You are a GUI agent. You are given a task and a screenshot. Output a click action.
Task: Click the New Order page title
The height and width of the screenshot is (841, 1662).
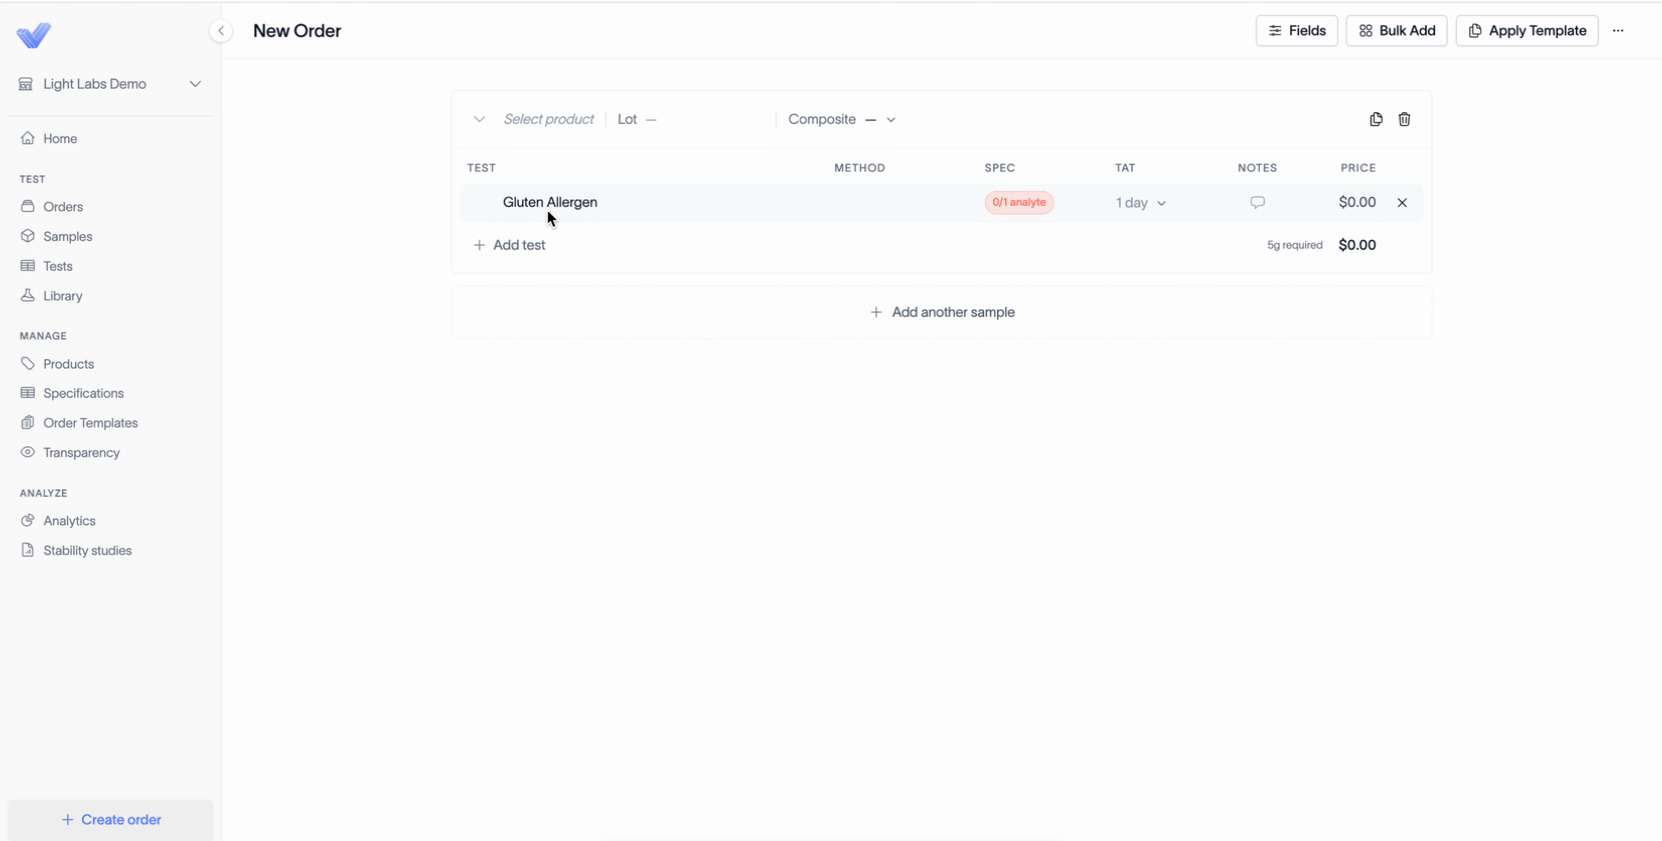(x=297, y=31)
